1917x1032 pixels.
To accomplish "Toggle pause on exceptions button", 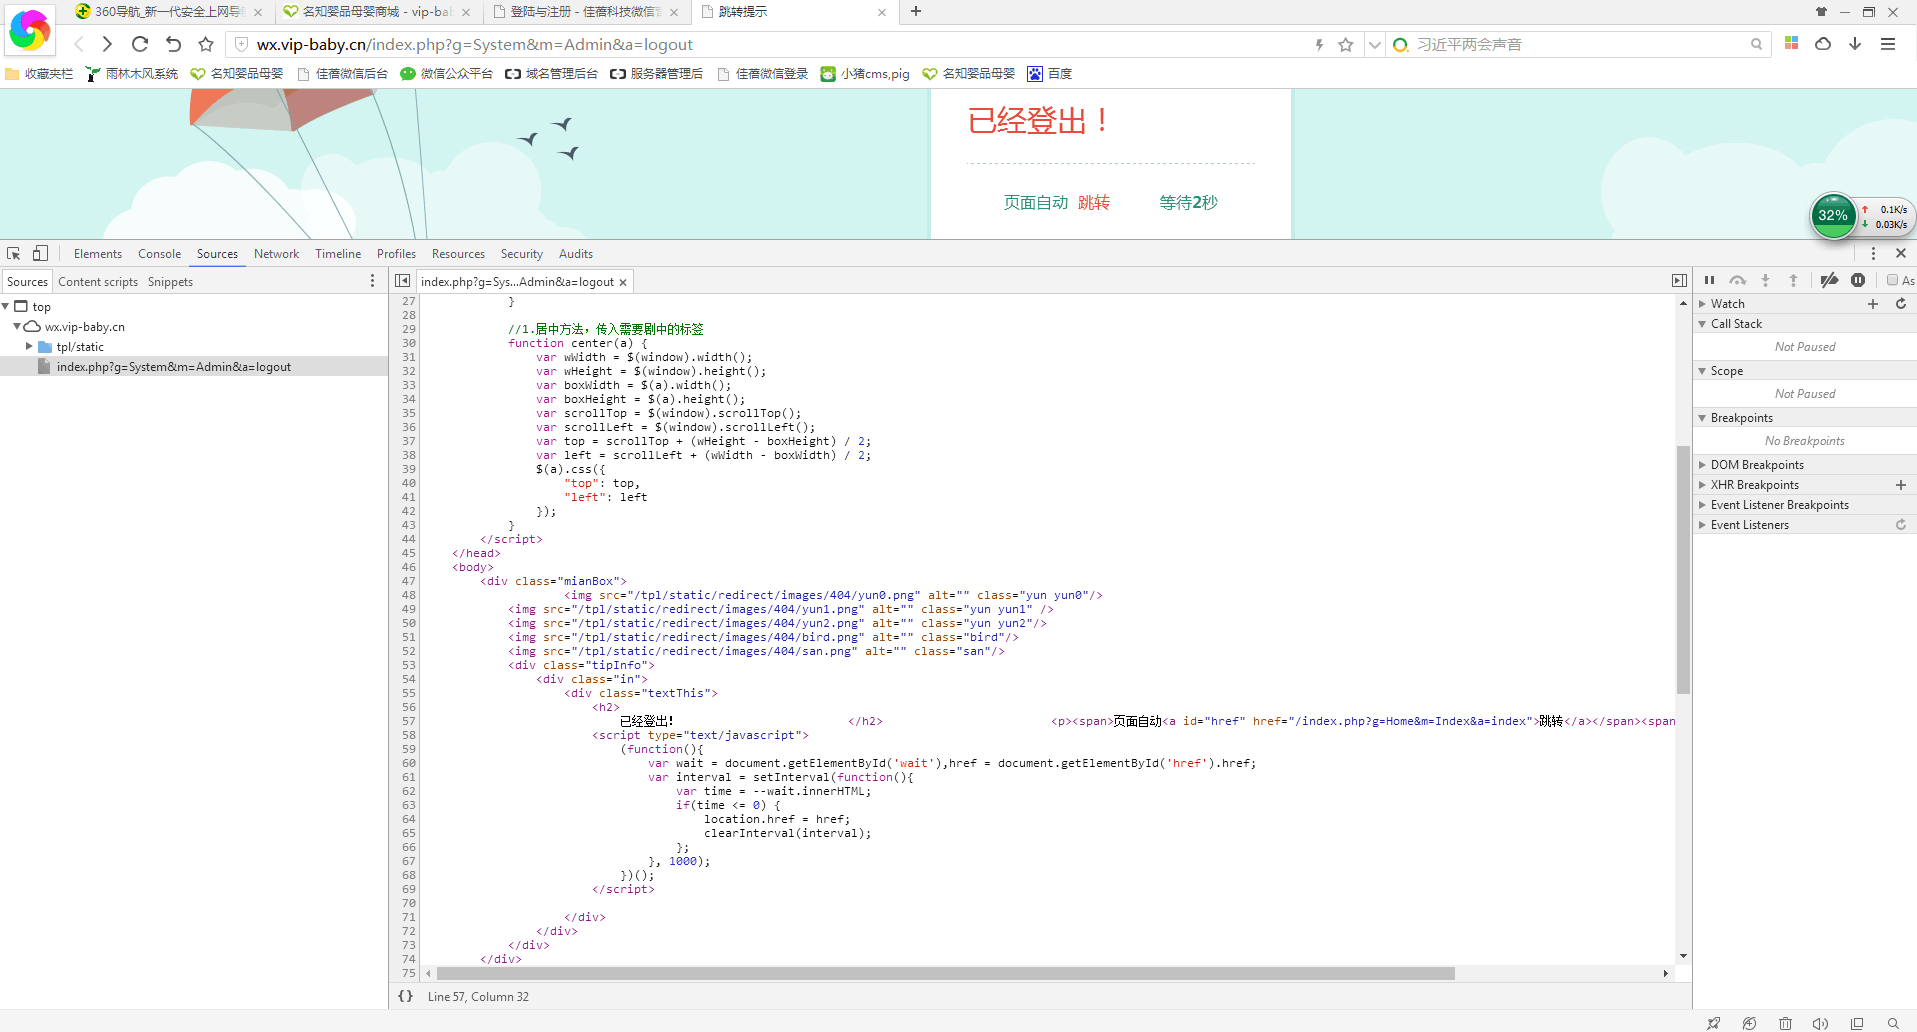I will point(1858,281).
